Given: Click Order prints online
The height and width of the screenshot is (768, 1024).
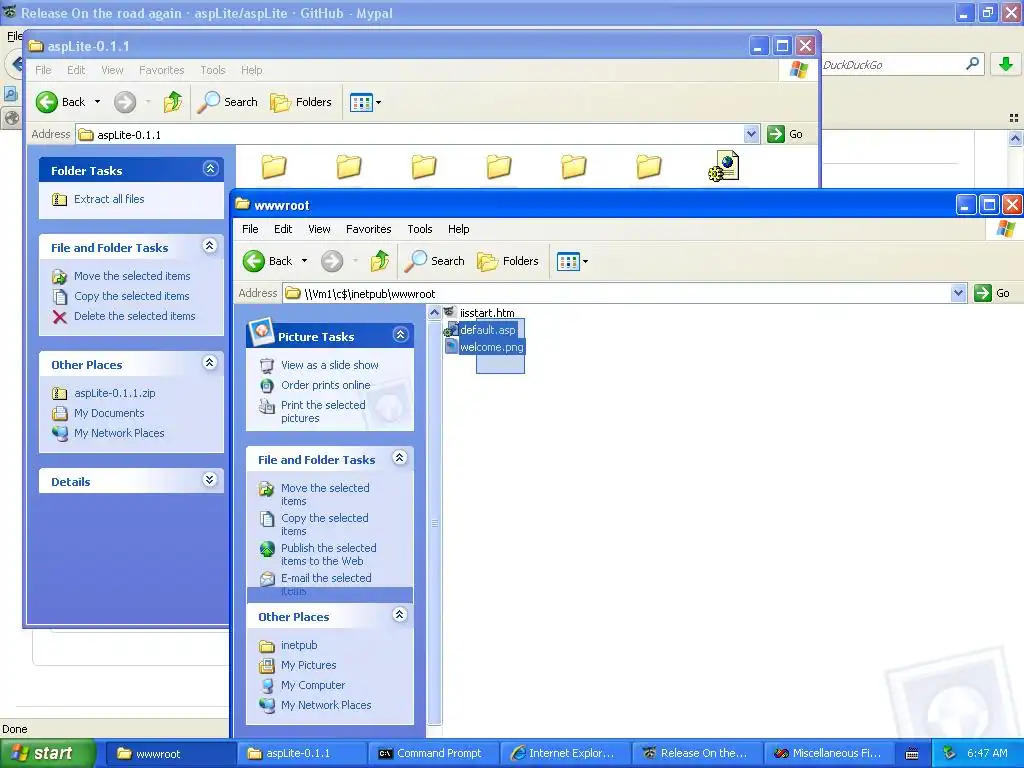Looking at the screenshot, I should [325, 385].
